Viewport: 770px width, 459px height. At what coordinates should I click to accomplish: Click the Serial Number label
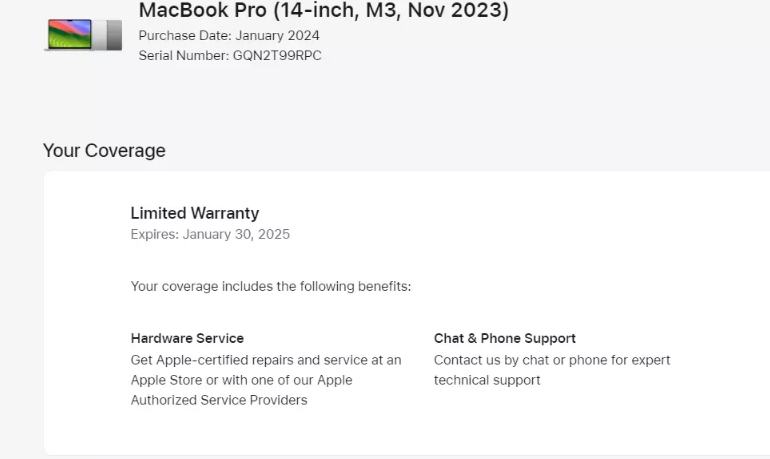click(x=183, y=55)
